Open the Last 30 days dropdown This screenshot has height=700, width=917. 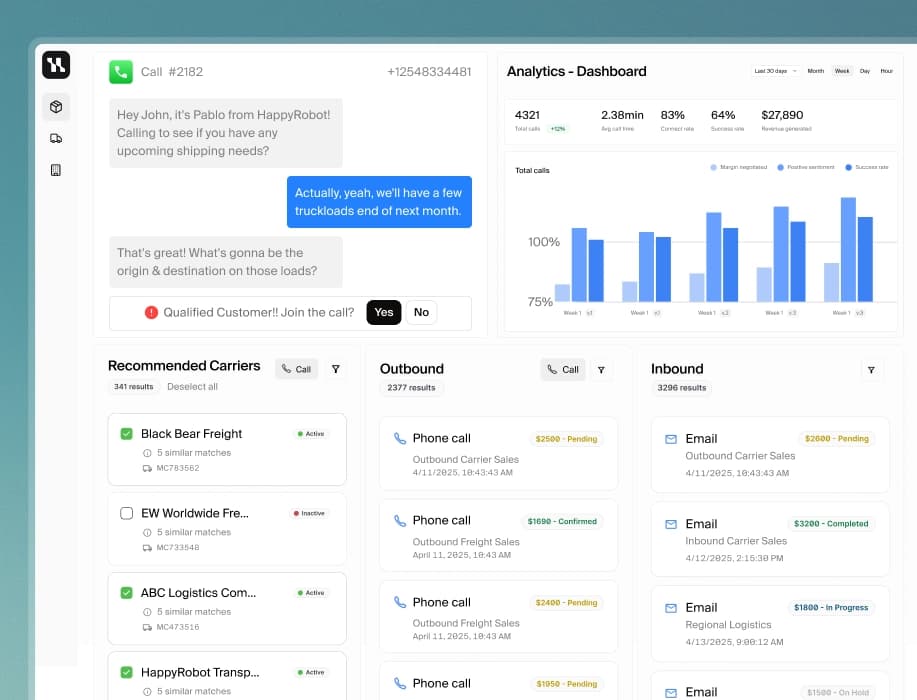tap(775, 71)
